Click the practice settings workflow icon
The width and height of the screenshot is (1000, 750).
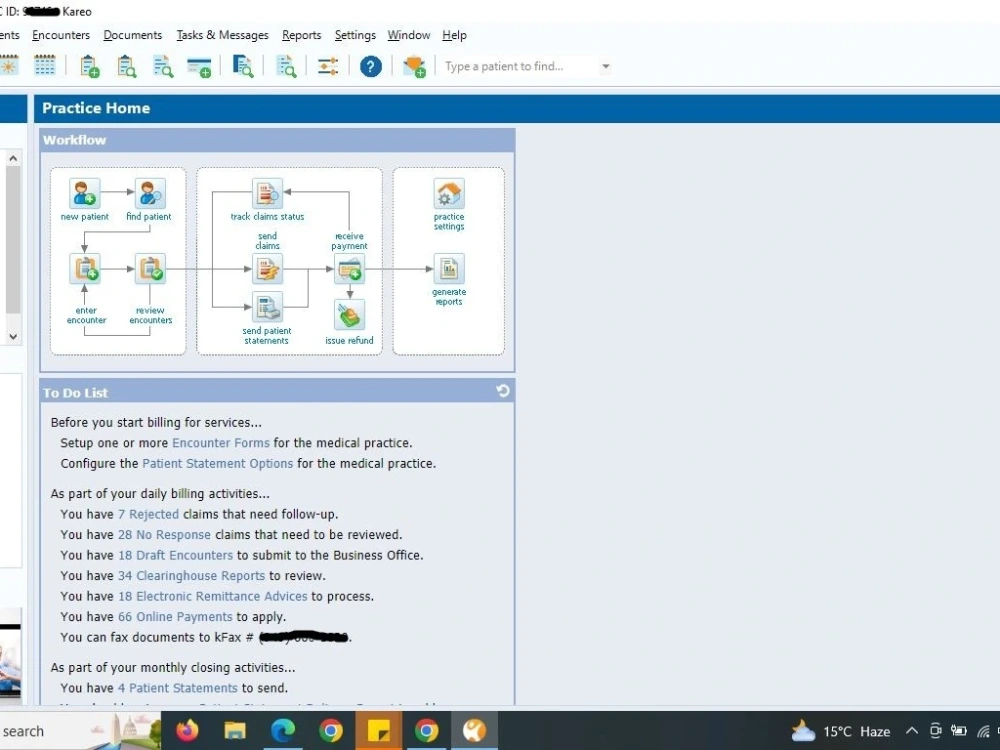449,193
